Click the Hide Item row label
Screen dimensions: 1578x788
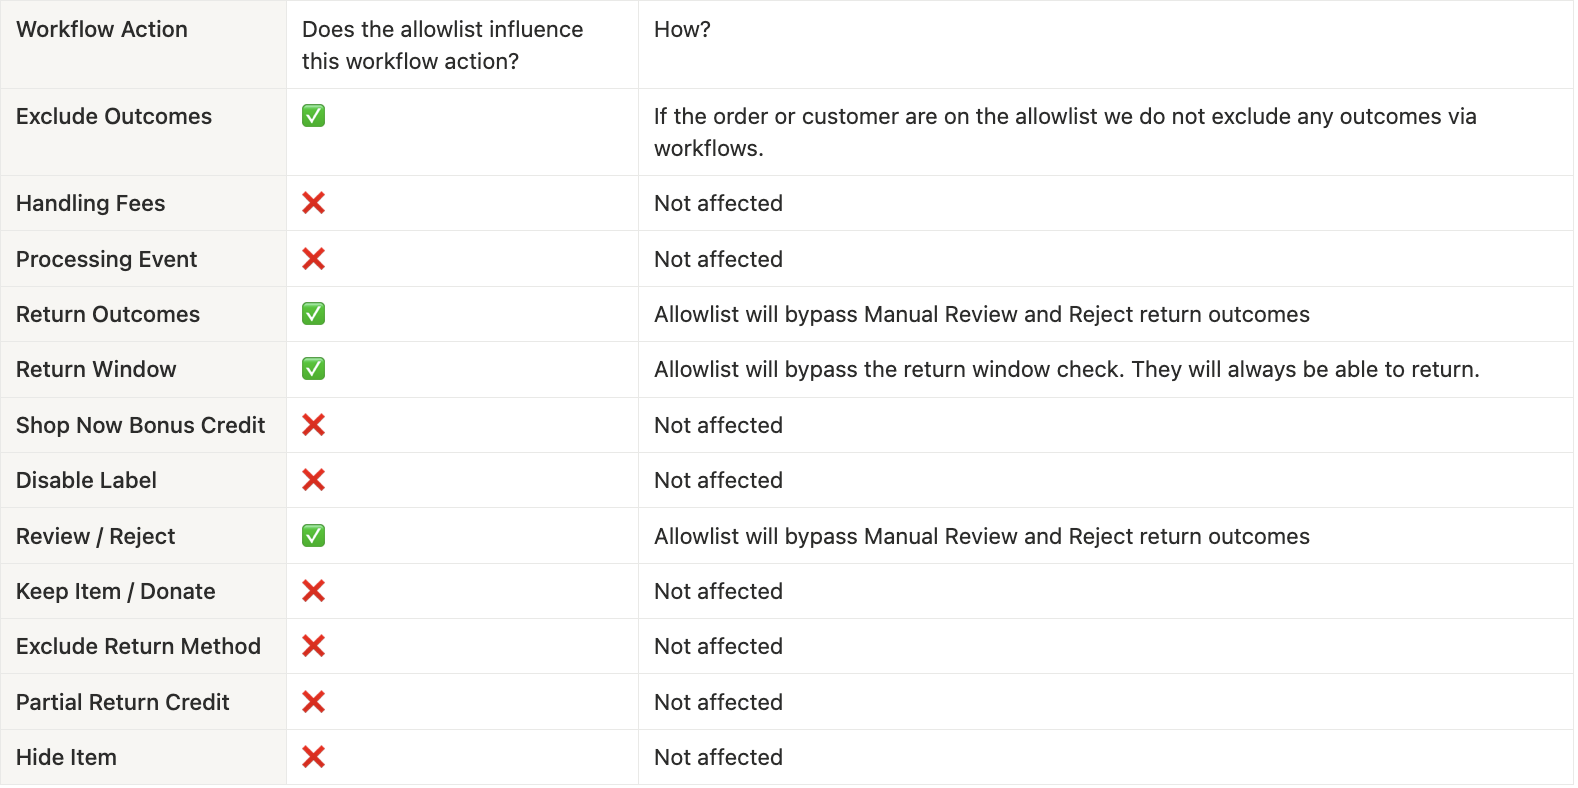point(66,758)
